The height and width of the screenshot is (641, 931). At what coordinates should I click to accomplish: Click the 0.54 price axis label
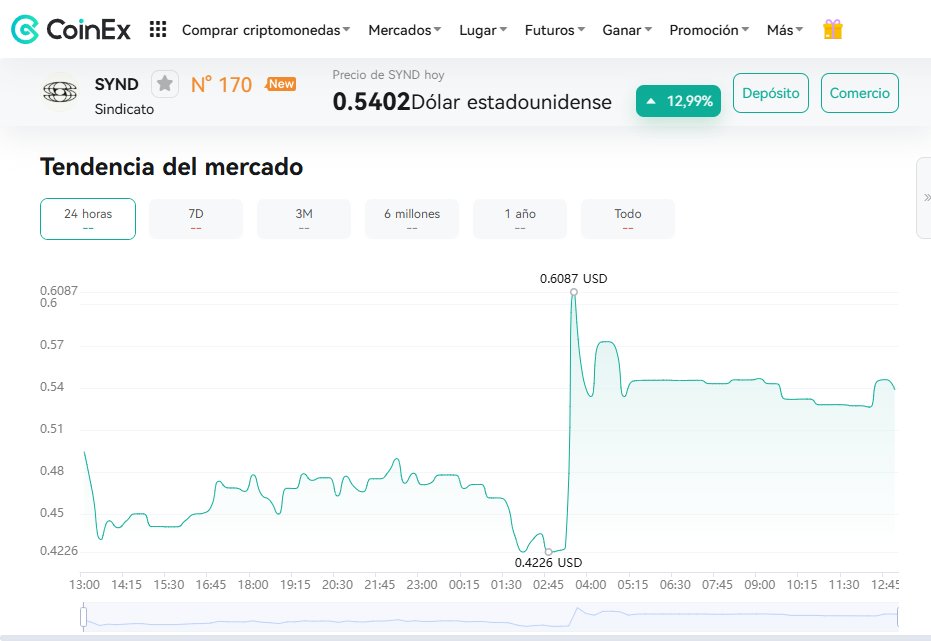coord(52,387)
